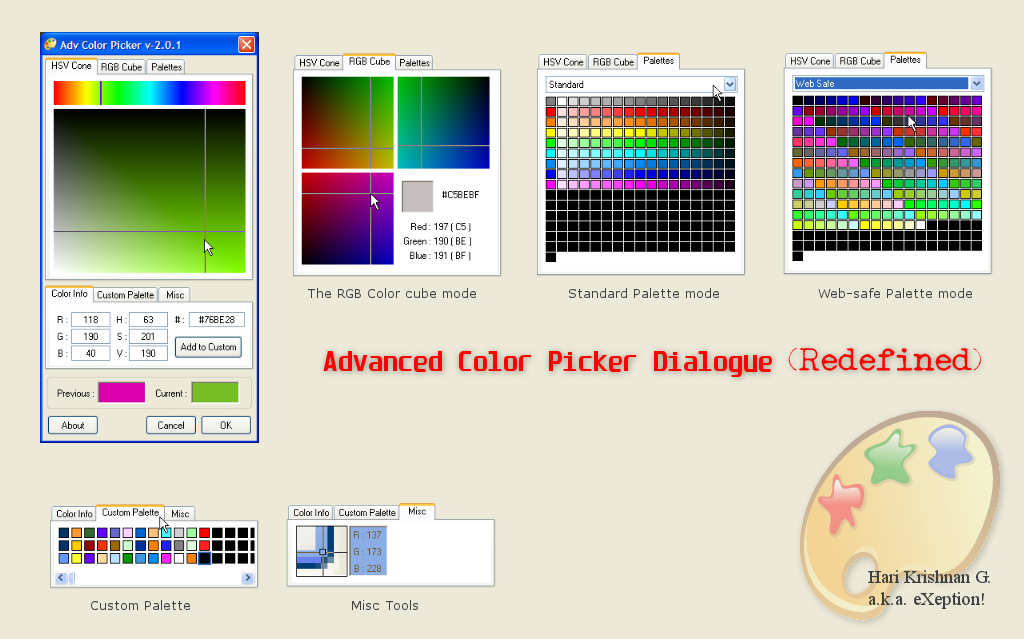
Task: Click the 'B 228' value in the Misc Tools panel
Action: click(x=368, y=568)
